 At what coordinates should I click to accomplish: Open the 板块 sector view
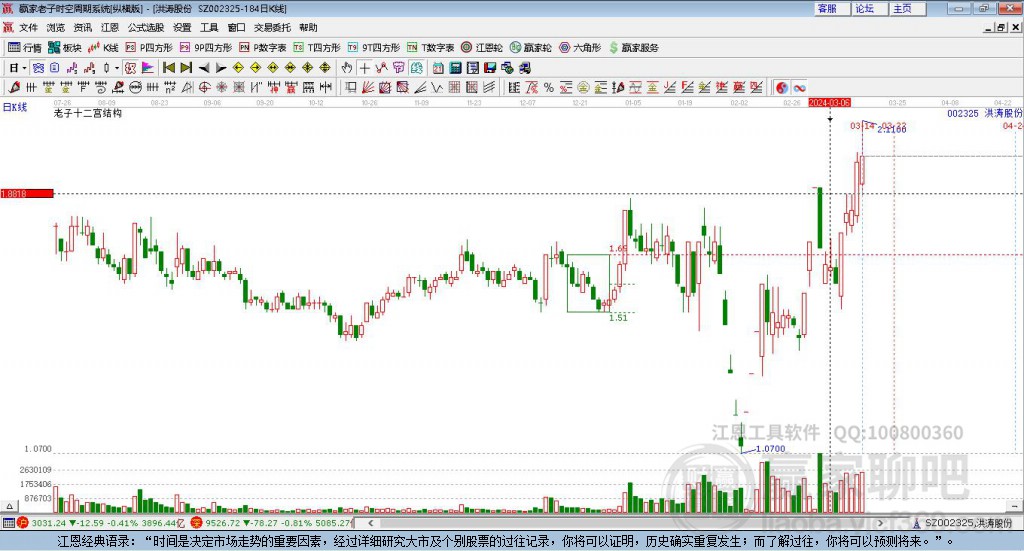pos(64,48)
